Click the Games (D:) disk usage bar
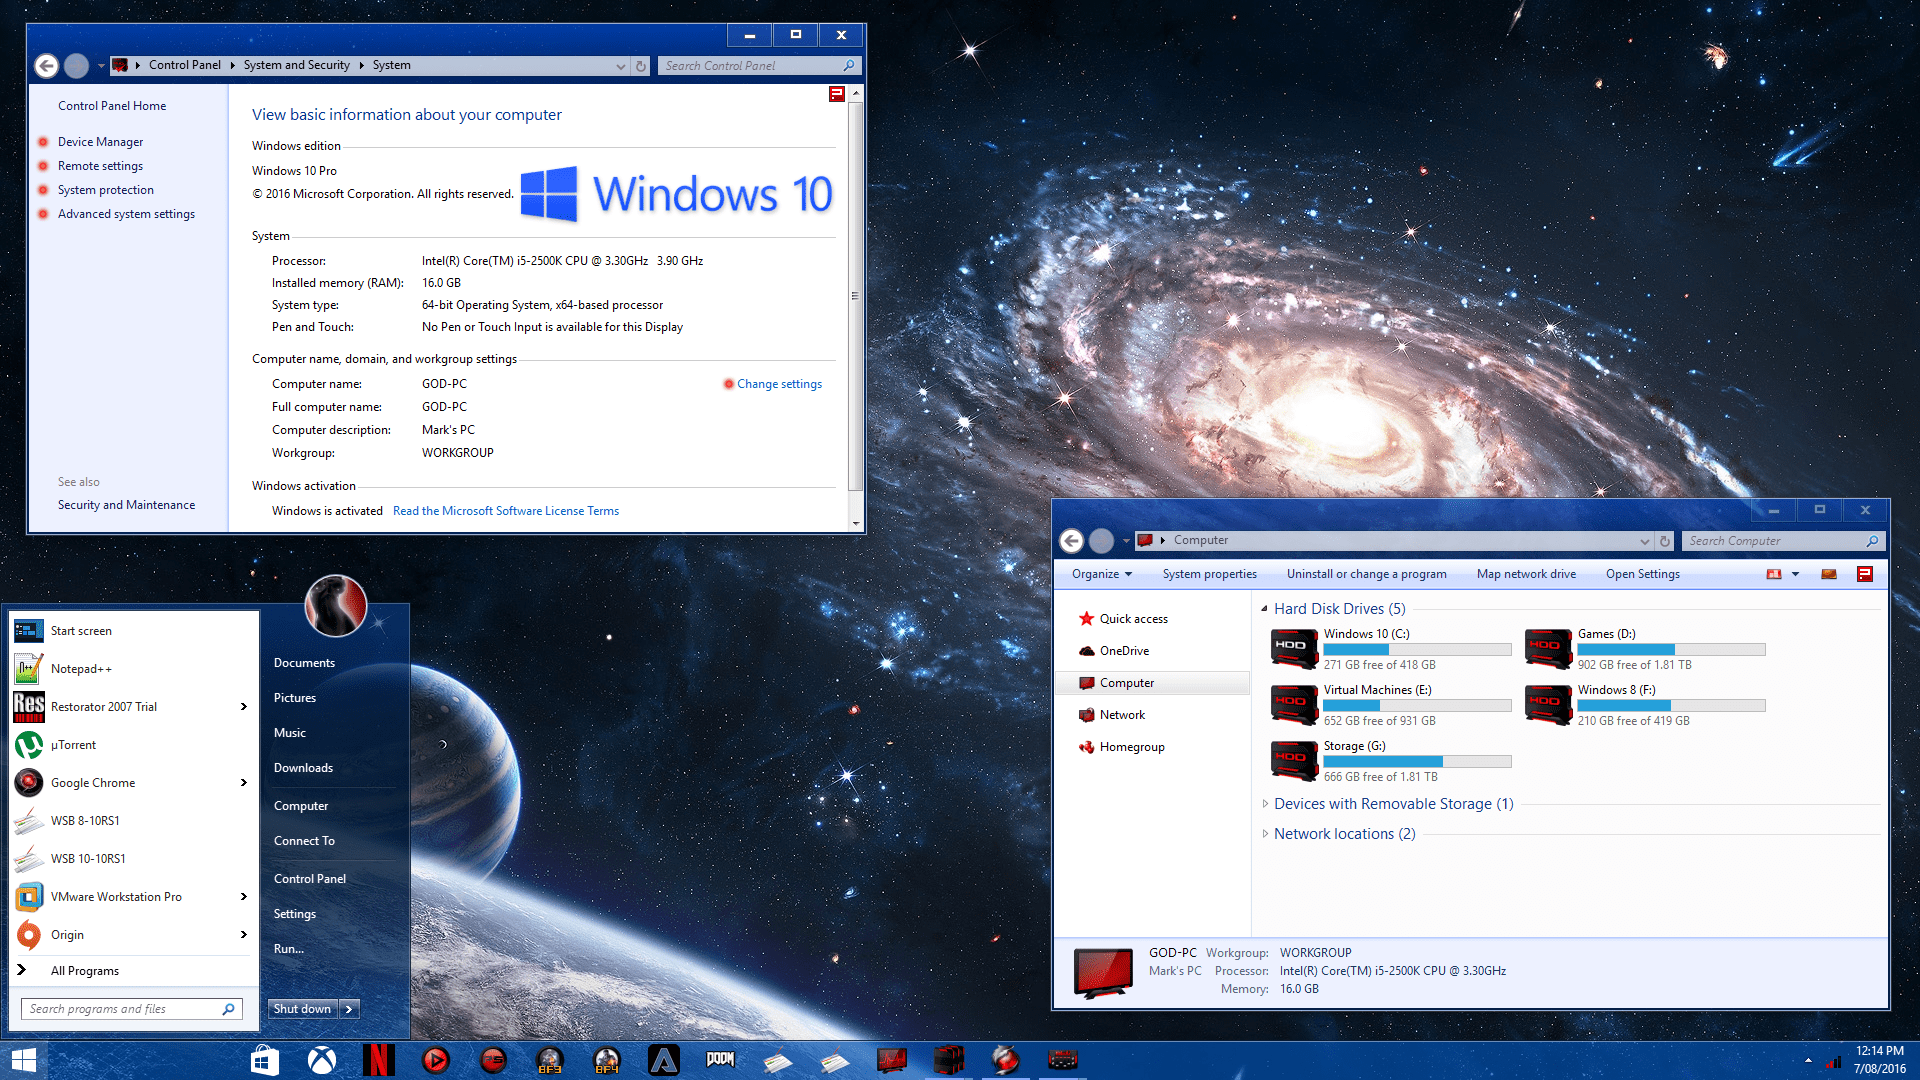Viewport: 1920px width, 1080px height. click(1670, 649)
